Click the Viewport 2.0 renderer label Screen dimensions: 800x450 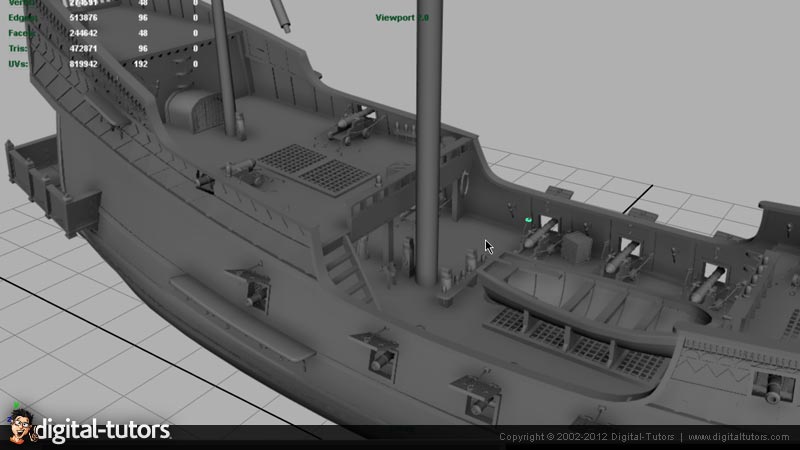pos(401,18)
